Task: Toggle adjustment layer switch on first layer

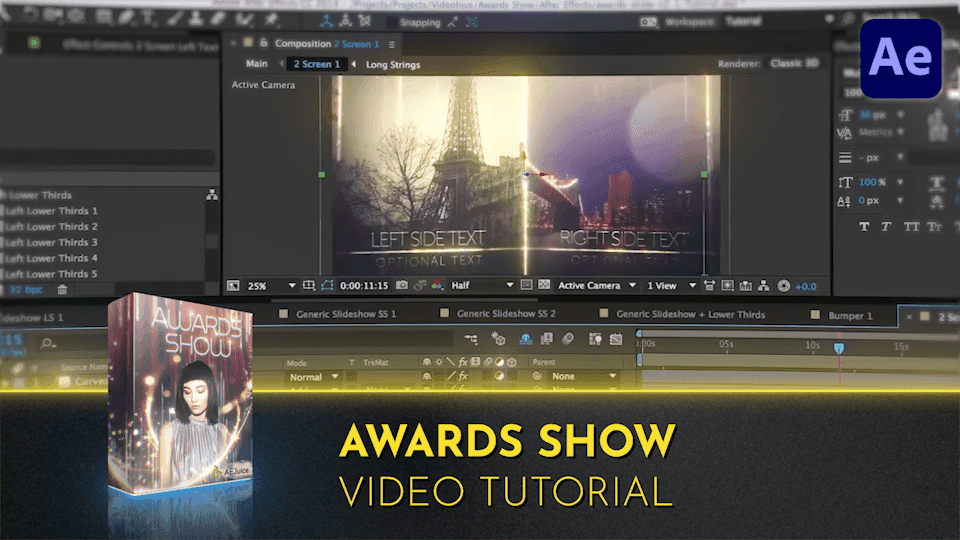Action: click(500, 376)
